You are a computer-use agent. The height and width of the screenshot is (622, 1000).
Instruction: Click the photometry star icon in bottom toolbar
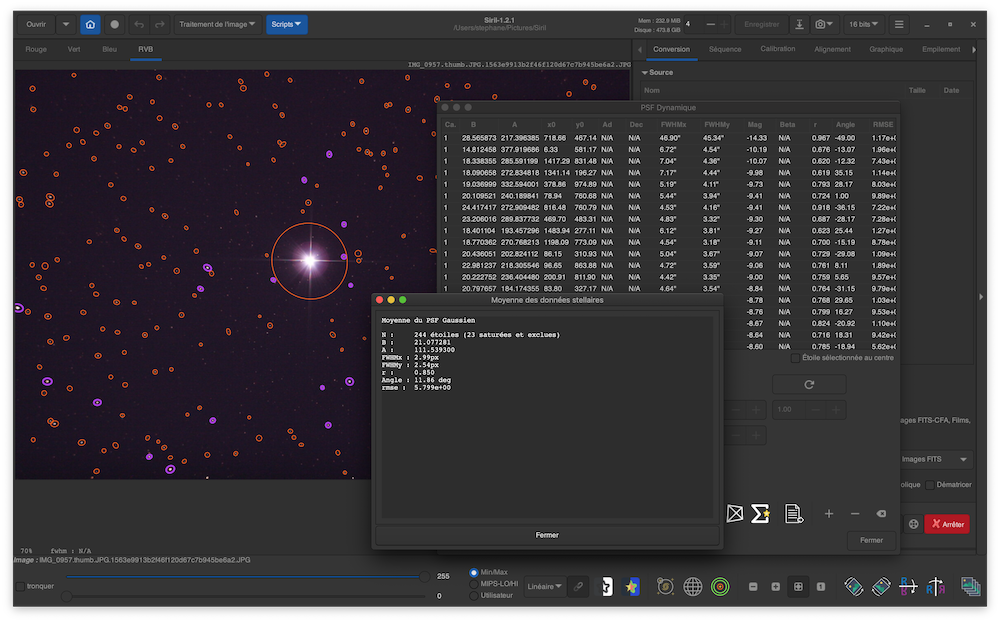point(632,586)
